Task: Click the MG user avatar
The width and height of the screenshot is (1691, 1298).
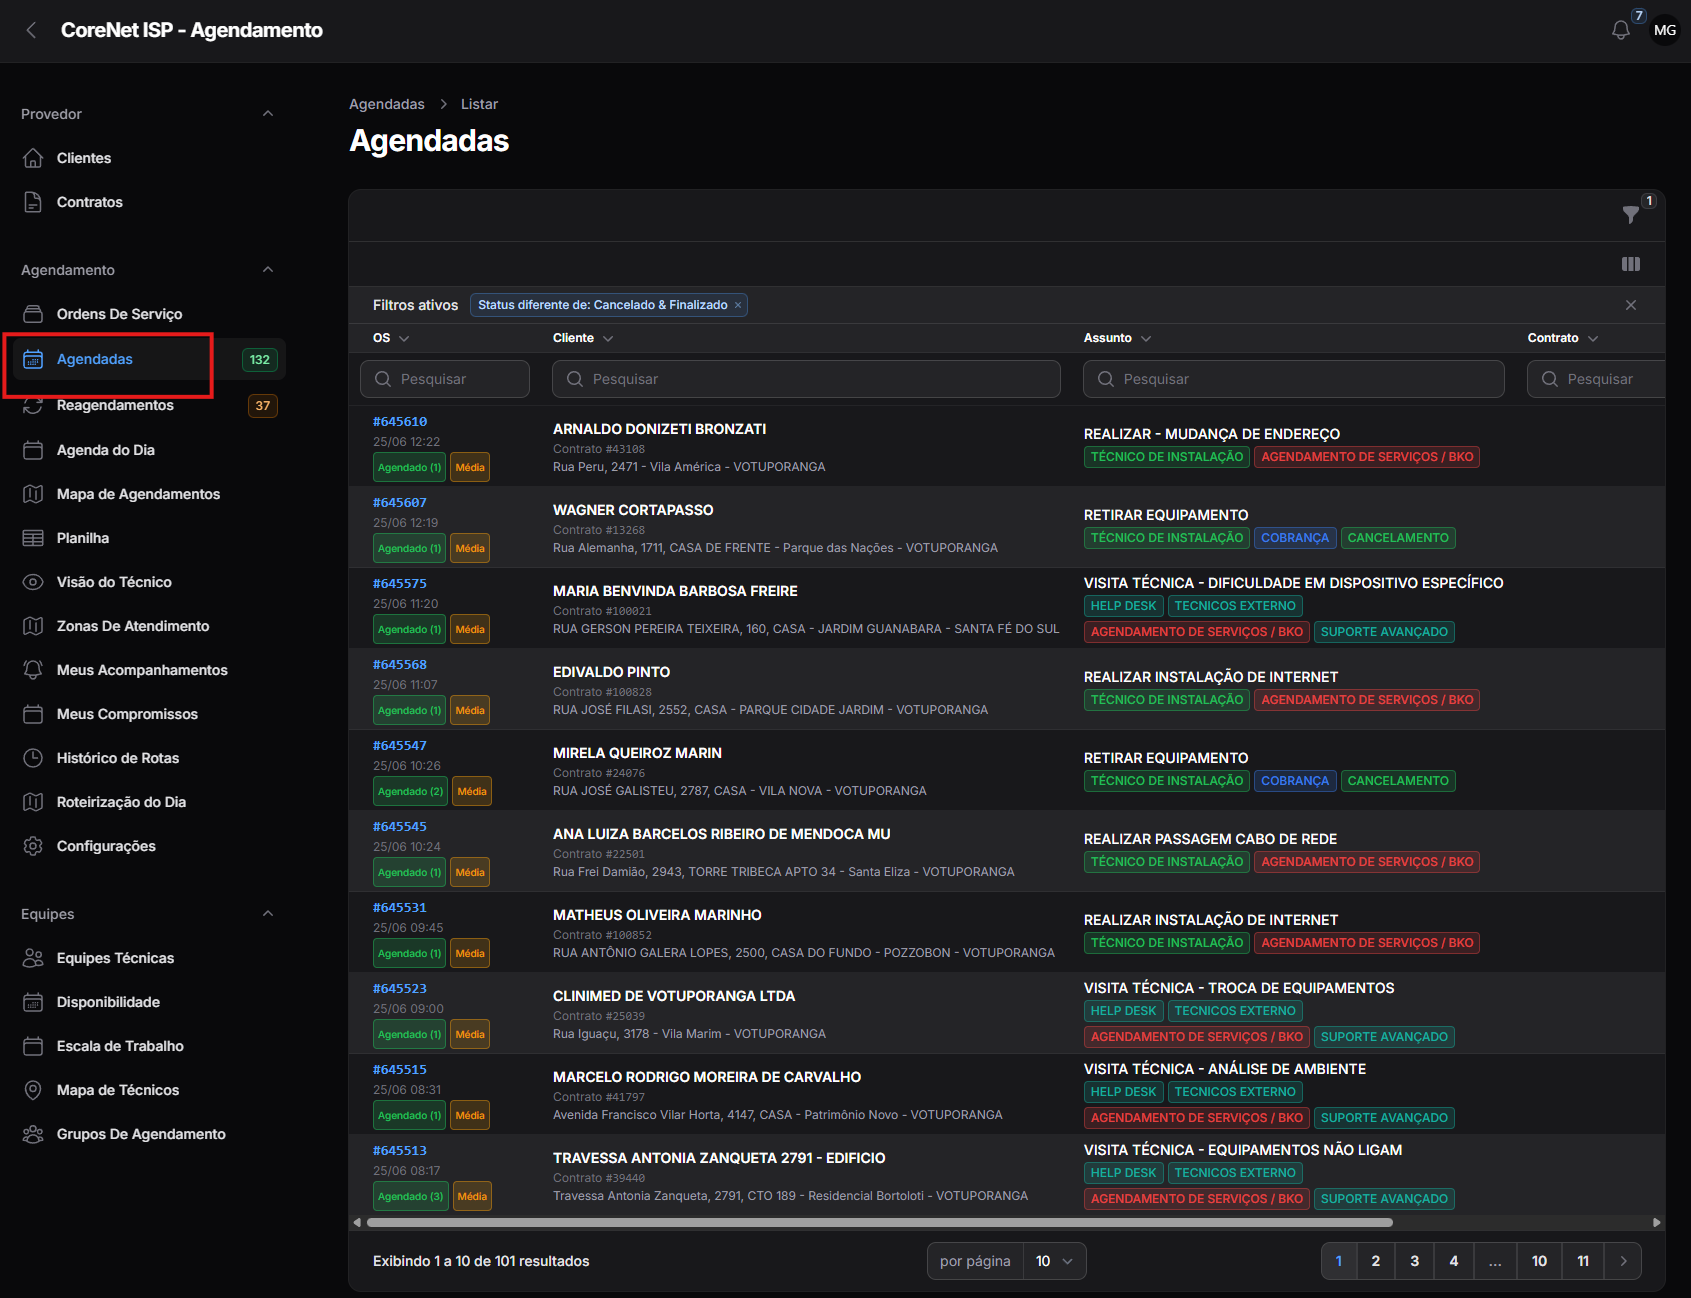Action: [x=1665, y=30]
